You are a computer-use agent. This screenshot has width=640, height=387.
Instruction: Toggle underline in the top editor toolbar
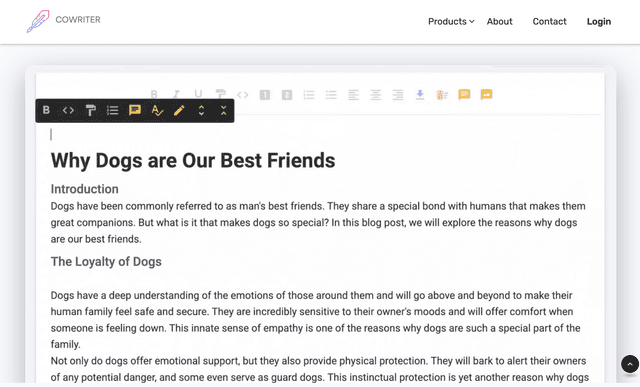tap(198, 95)
